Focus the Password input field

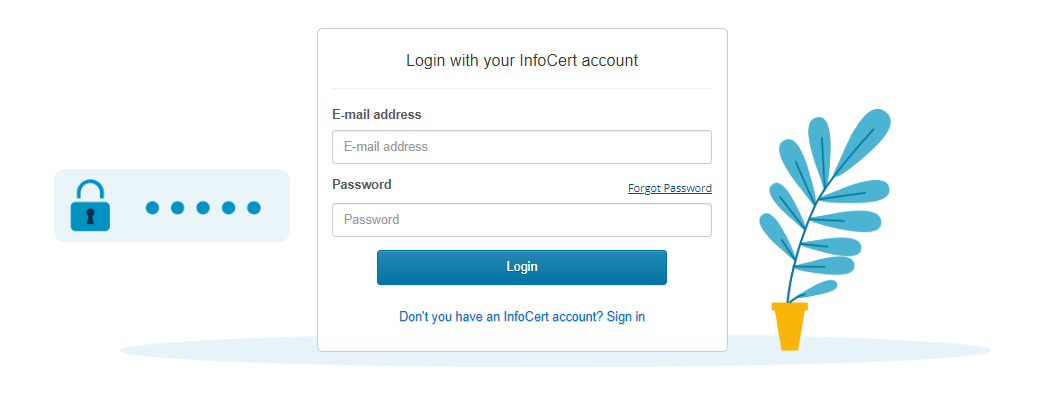coord(522,220)
